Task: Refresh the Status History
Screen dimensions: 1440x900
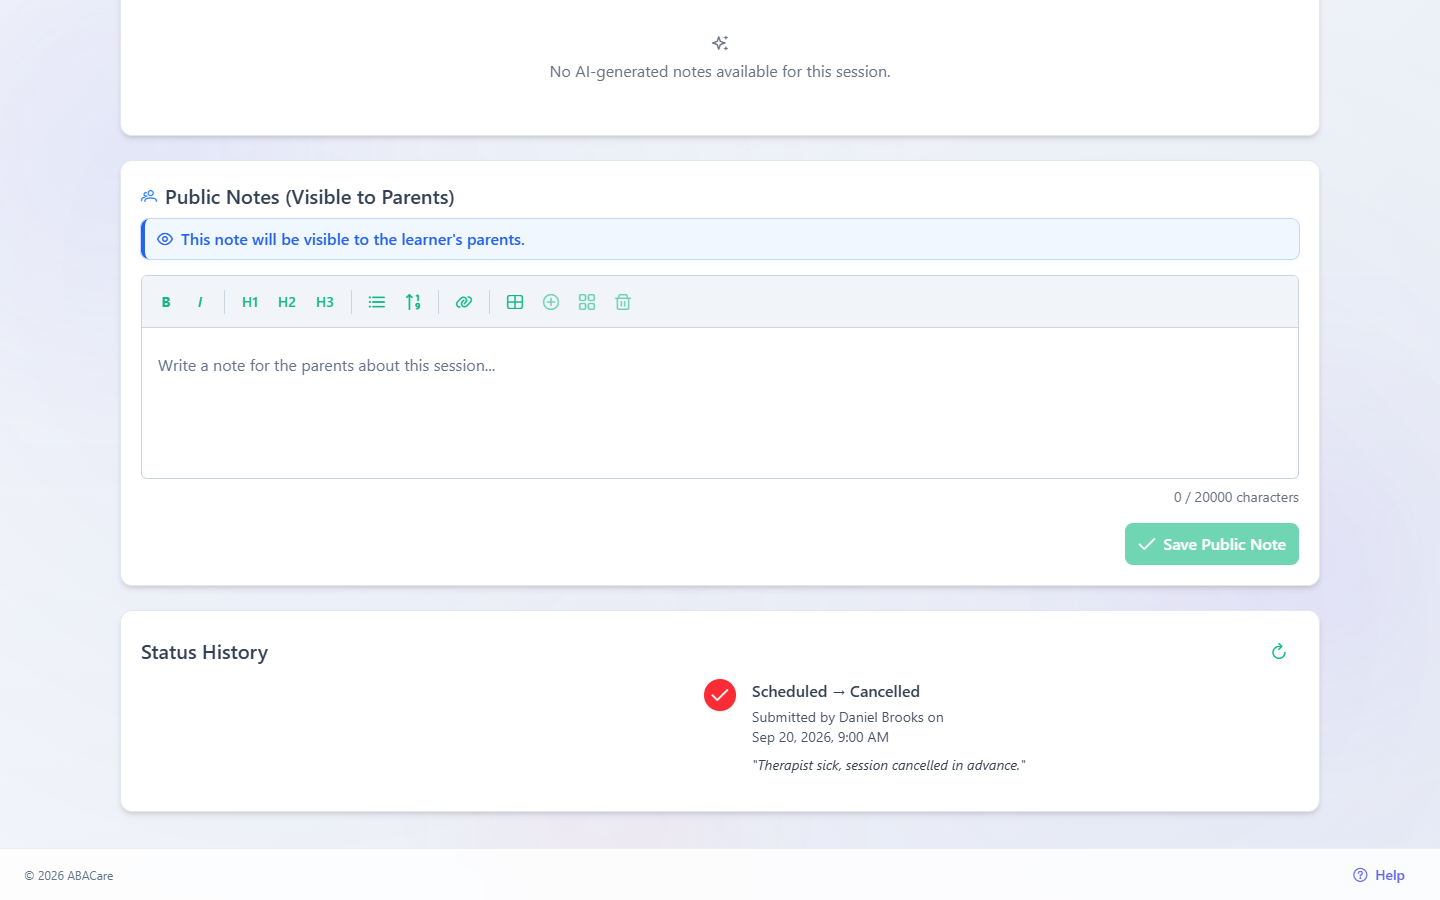Action: 1279,652
